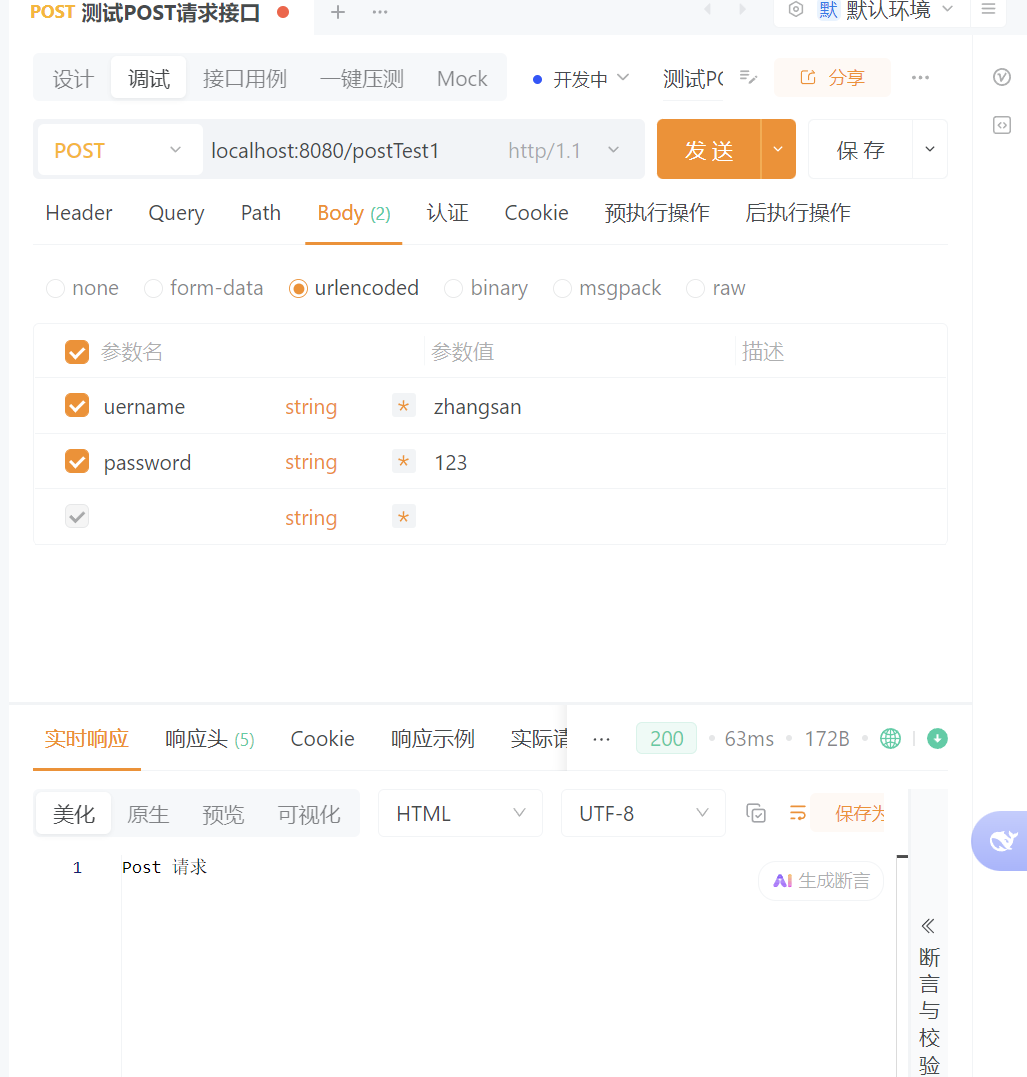The image size is (1027, 1077).
Task: Click the 200 status code badge
Action: 666,738
